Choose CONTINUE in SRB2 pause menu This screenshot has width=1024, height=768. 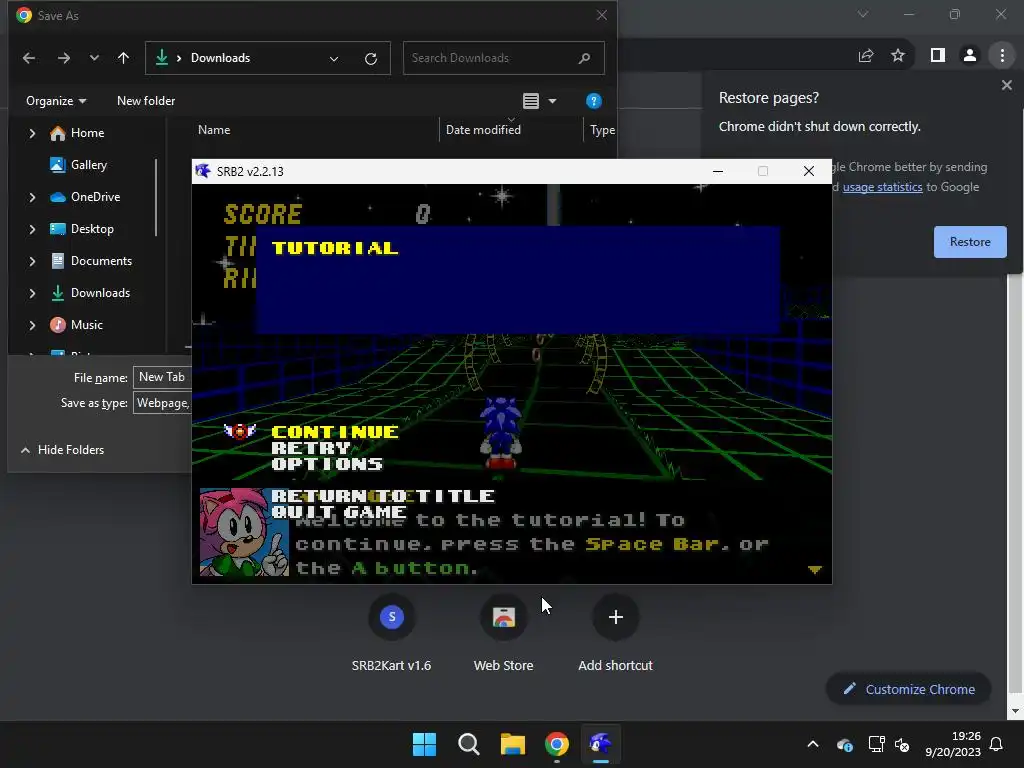click(334, 432)
